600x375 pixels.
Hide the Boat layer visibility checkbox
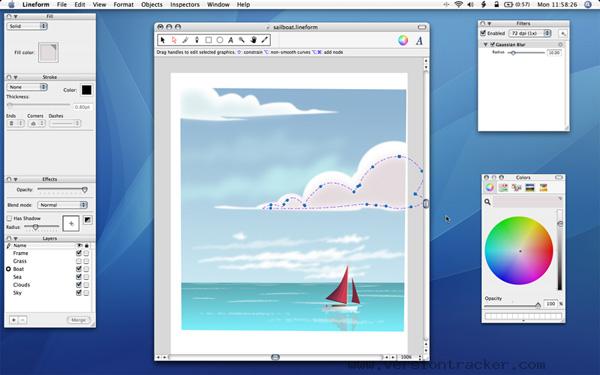point(79,269)
